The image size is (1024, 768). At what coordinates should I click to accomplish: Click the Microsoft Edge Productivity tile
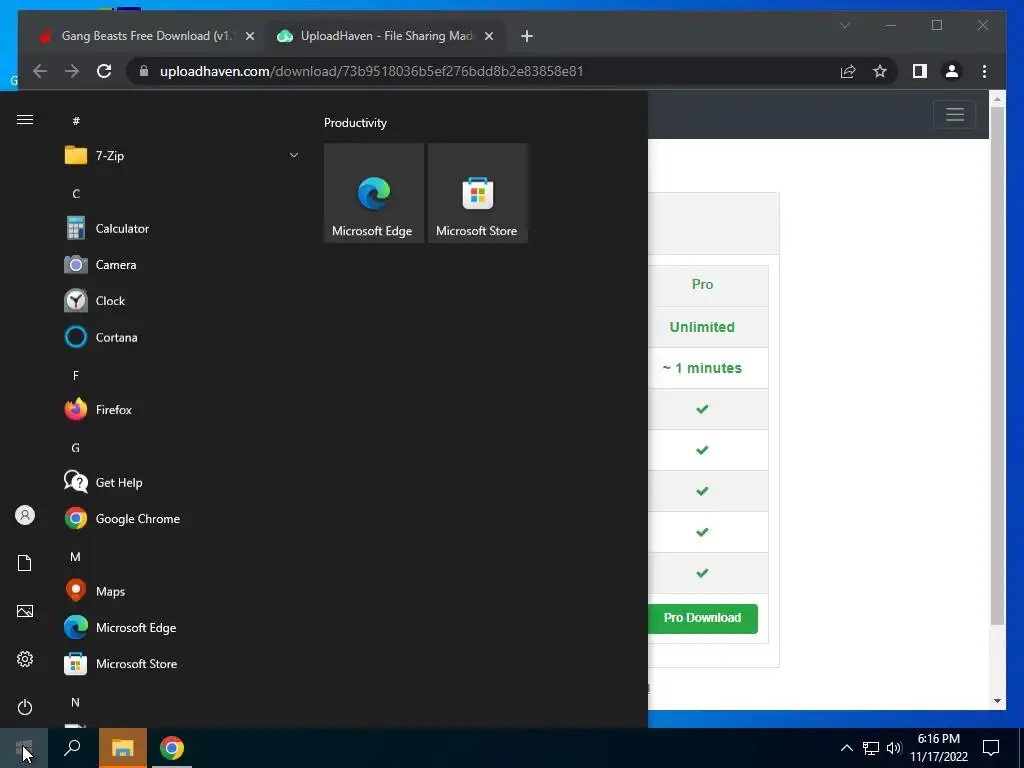coord(374,193)
